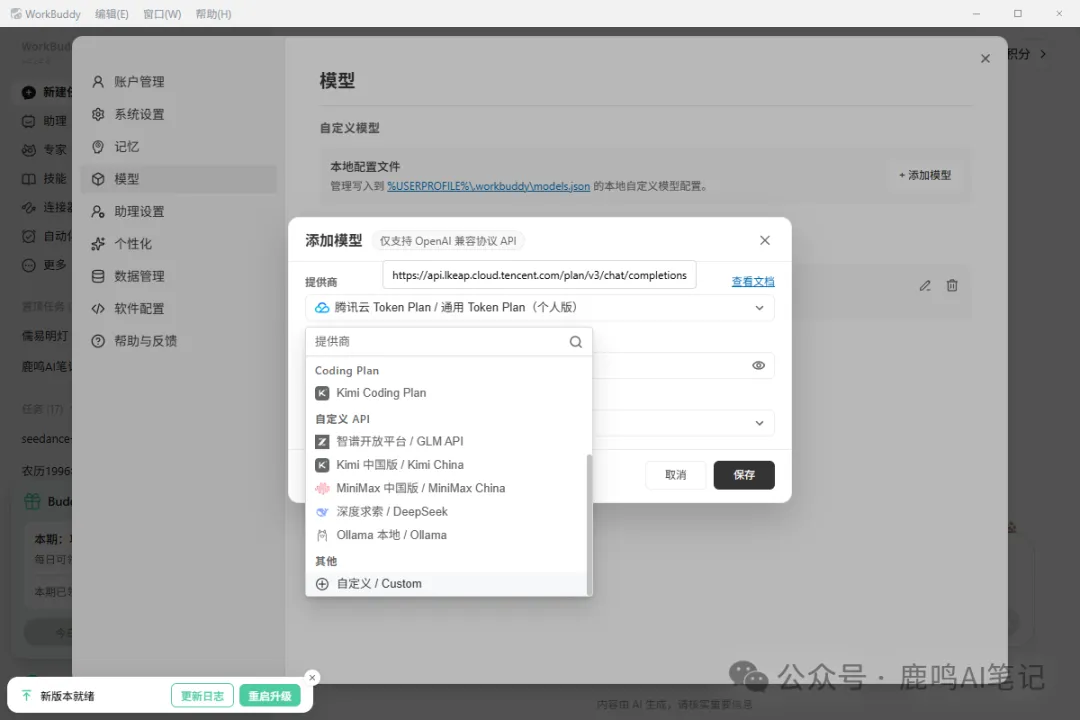Open the model dropdown chevron above 保存
The width and height of the screenshot is (1080, 720).
tap(759, 423)
